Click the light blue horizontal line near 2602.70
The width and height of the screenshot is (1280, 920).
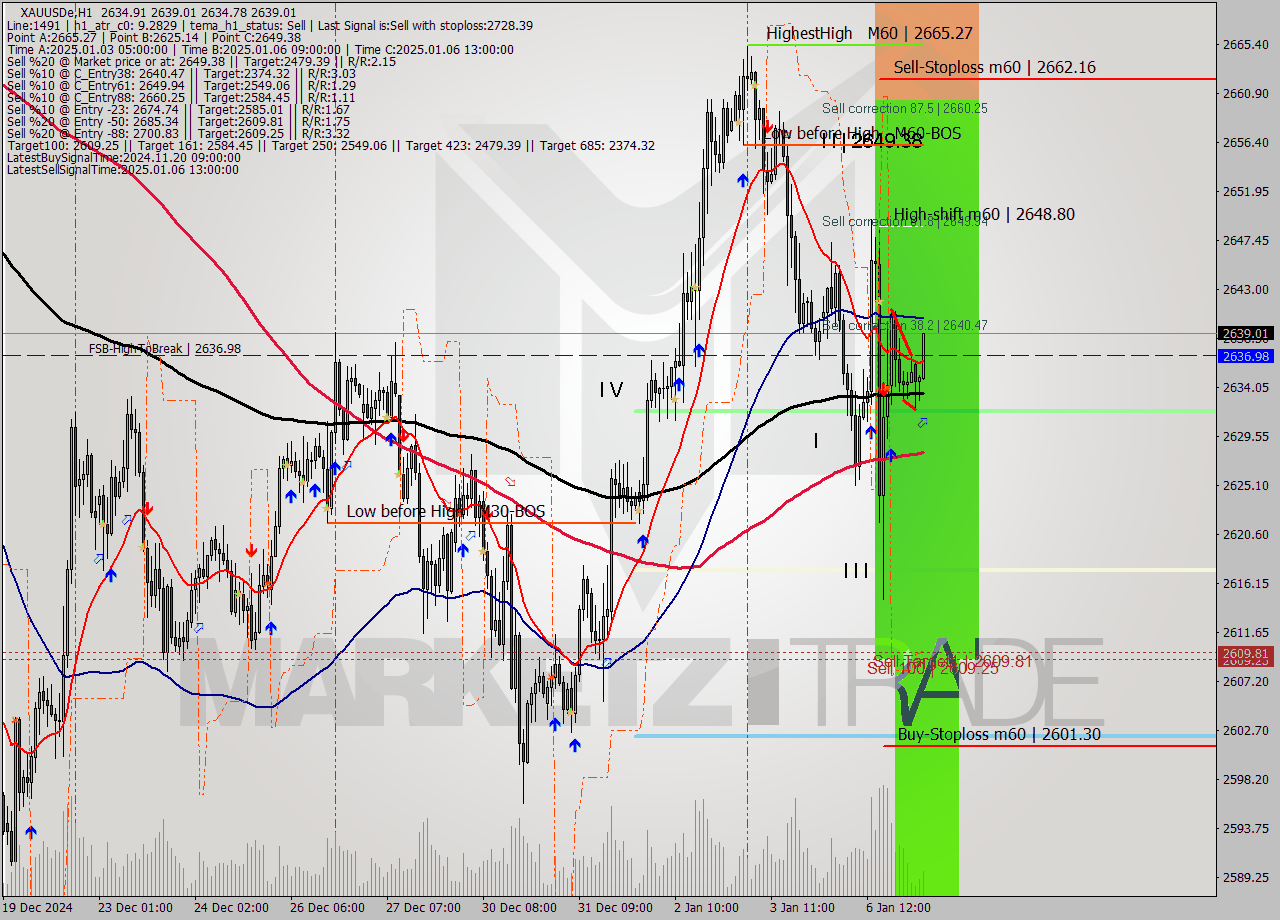pos(924,736)
